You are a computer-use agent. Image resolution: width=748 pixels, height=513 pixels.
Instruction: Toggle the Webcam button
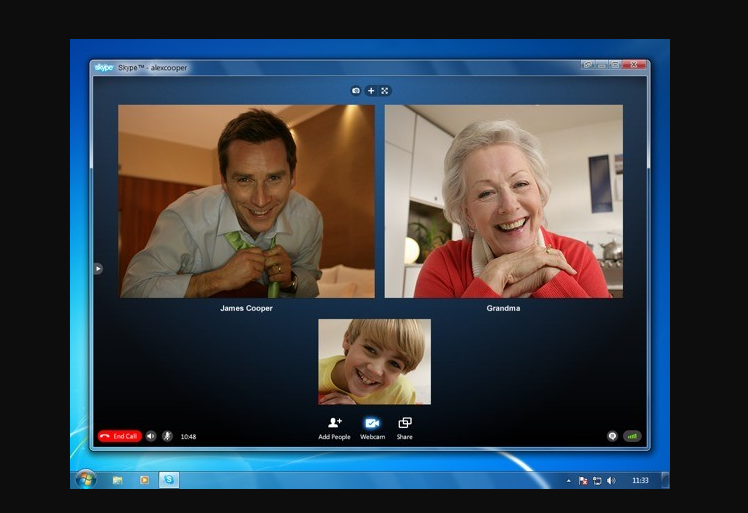coord(372,428)
